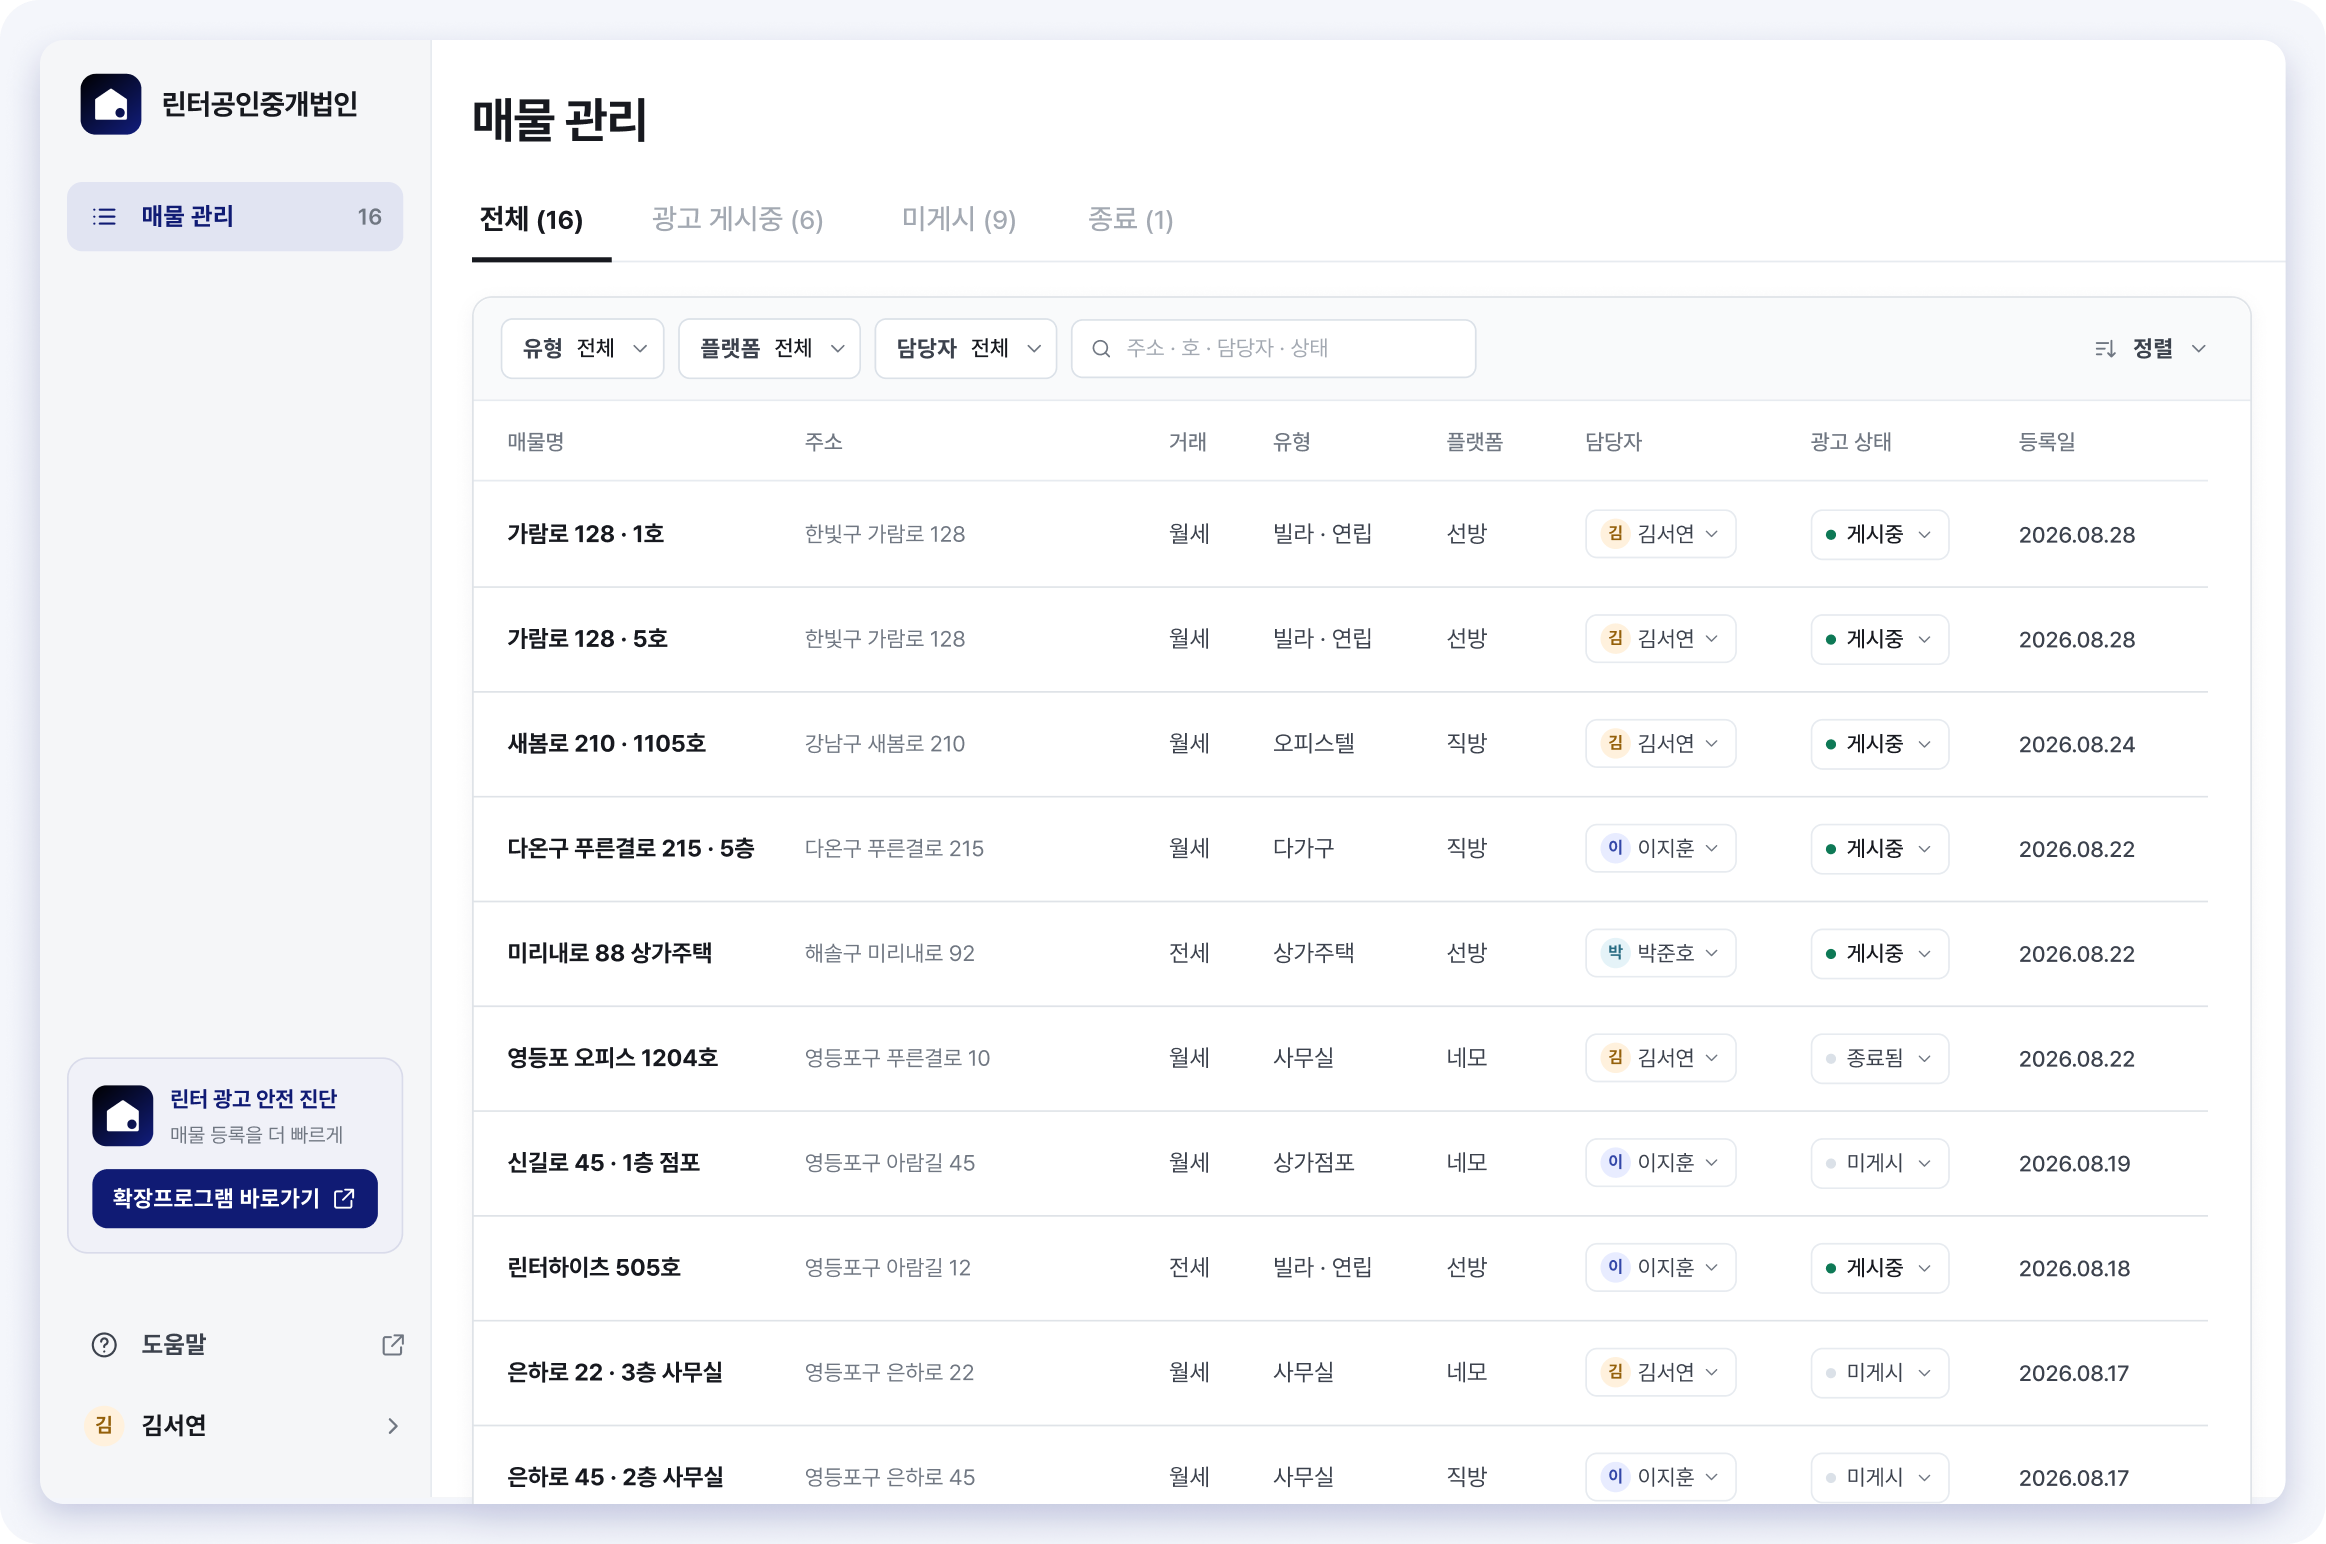Click the 린터공인중개법인 house logo icon
This screenshot has width=2326, height=1544.
tap(111, 104)
